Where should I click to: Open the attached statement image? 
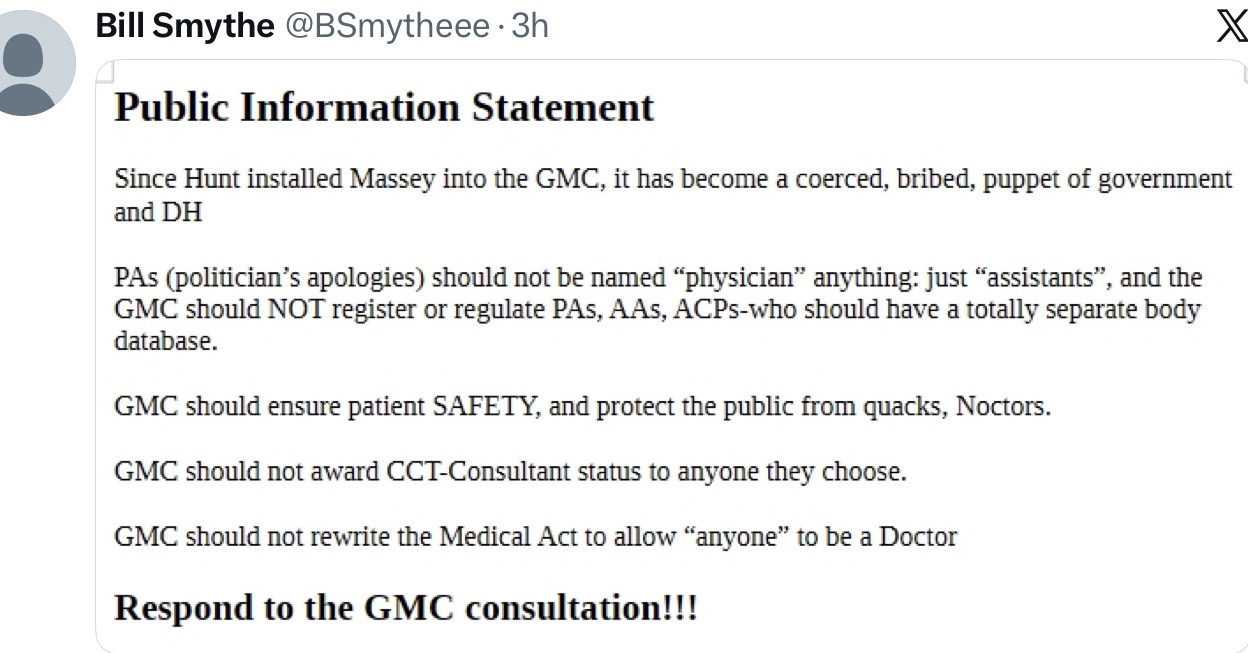click(670, 356)
